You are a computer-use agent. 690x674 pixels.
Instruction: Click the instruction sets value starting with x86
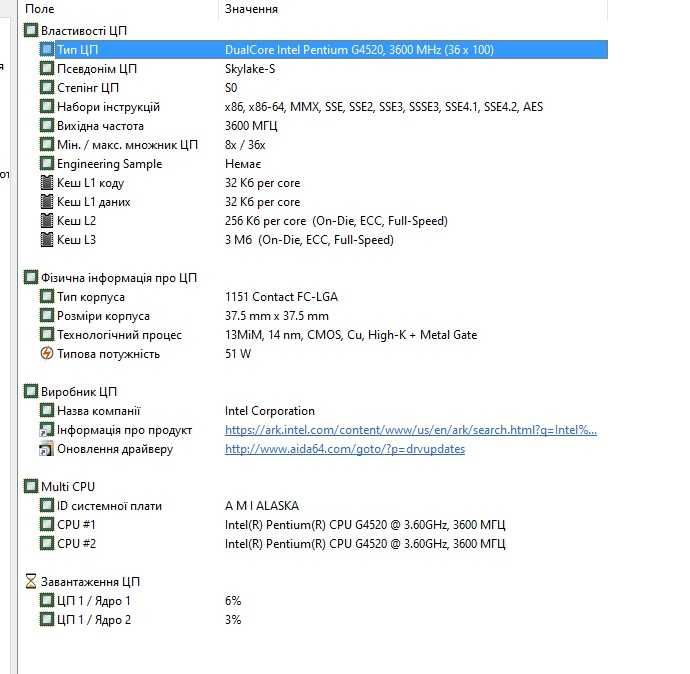[384, 106]
